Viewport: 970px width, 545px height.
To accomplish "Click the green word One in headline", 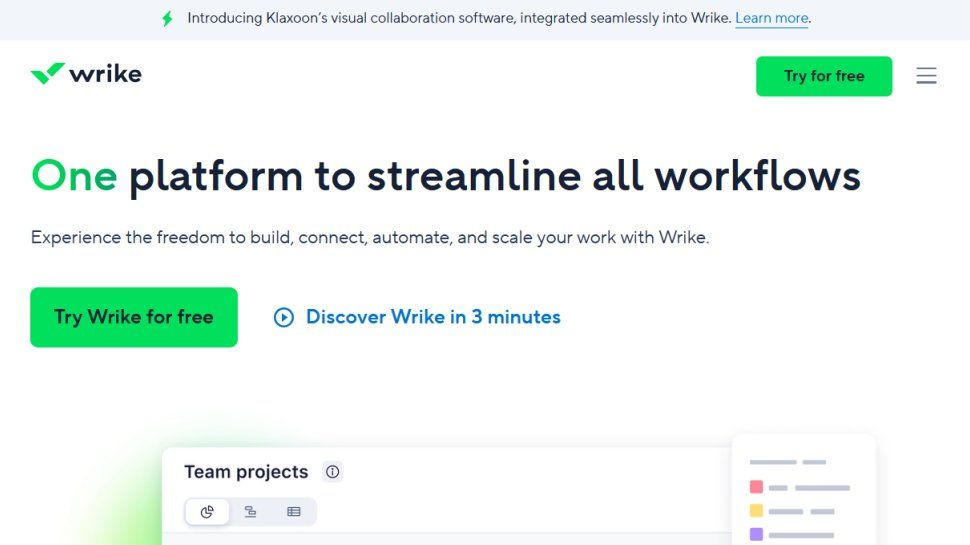I will coord(74,176).
